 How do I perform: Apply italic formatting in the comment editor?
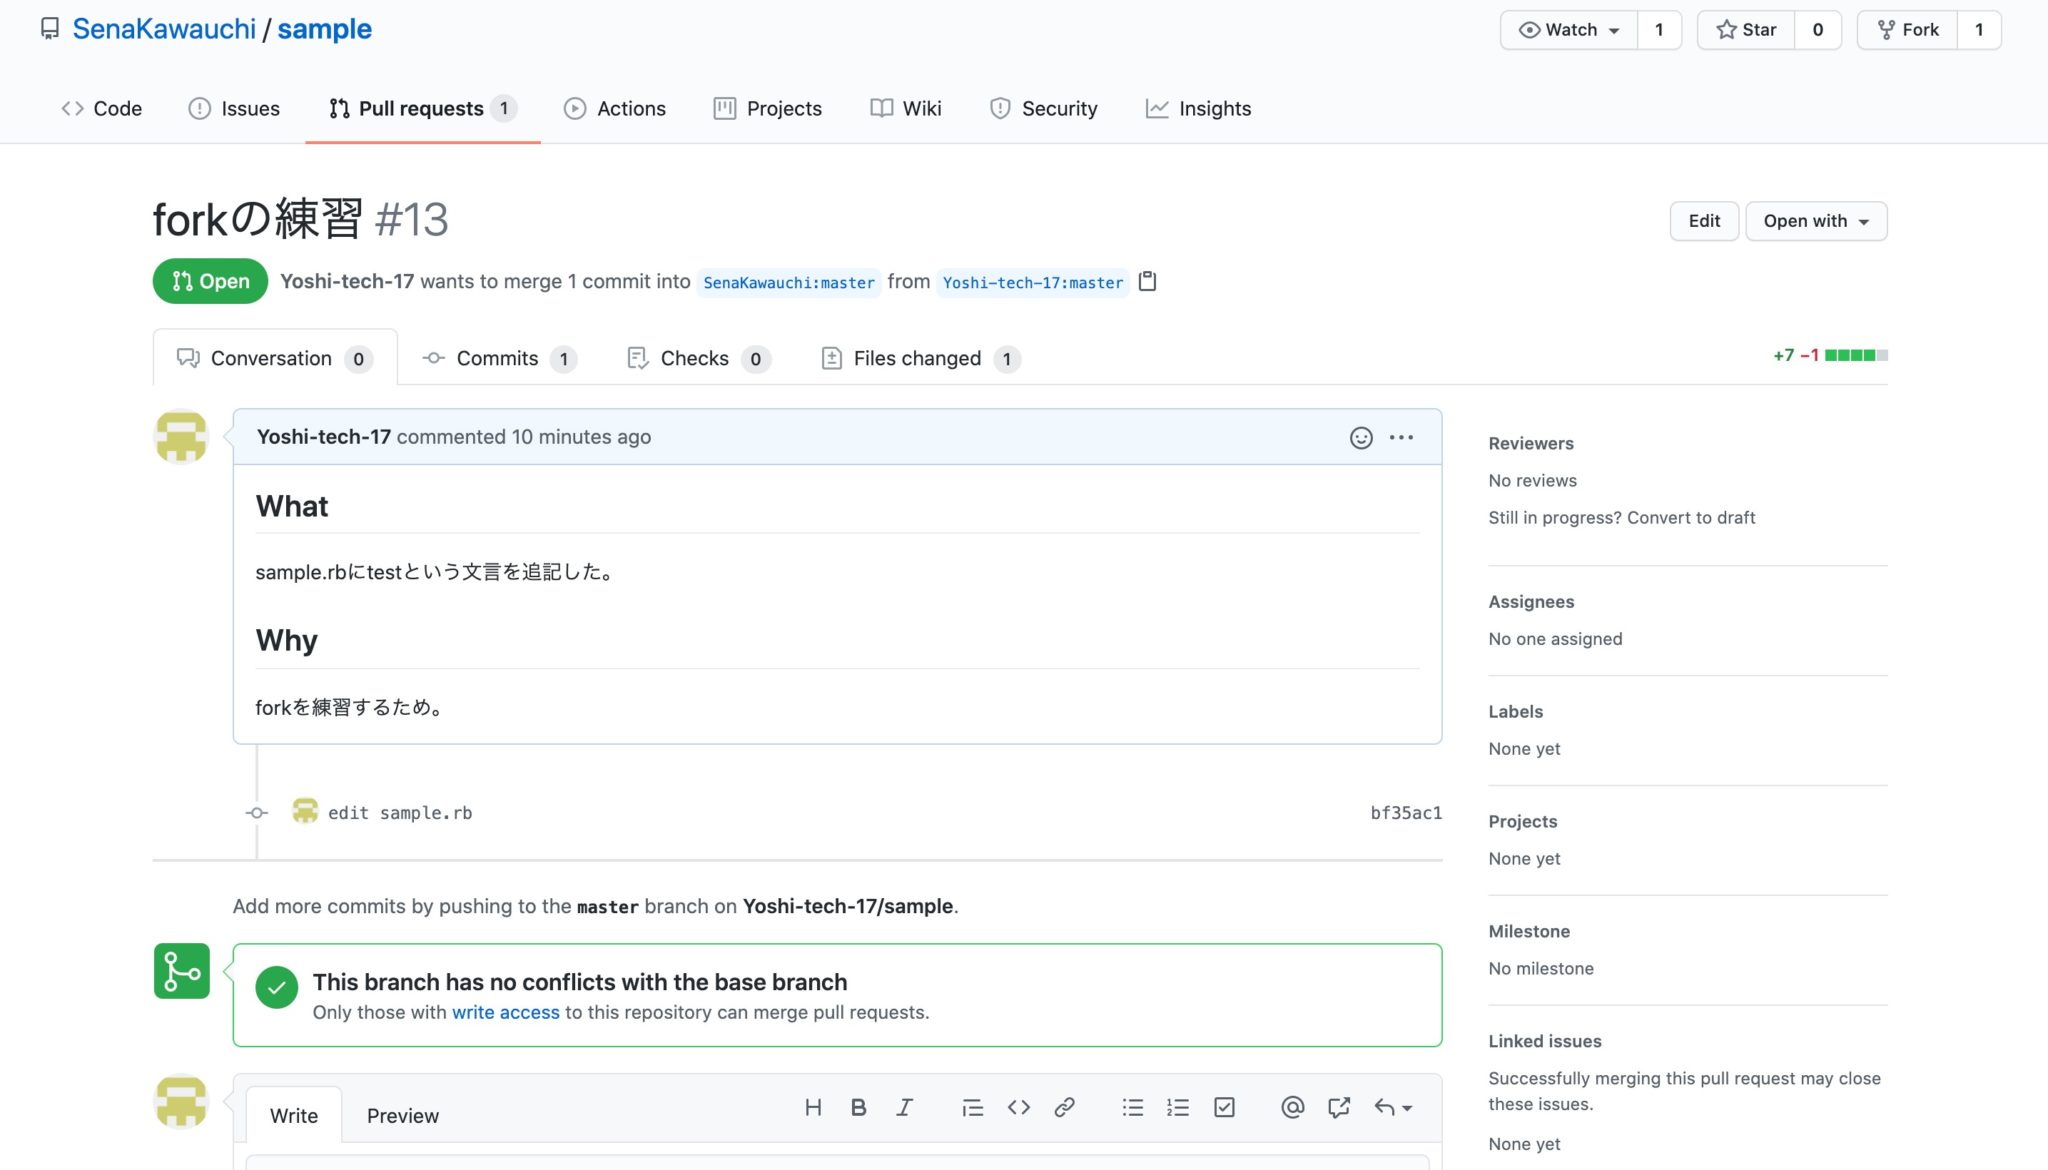pyautogui.click(x=904, y=1107)
